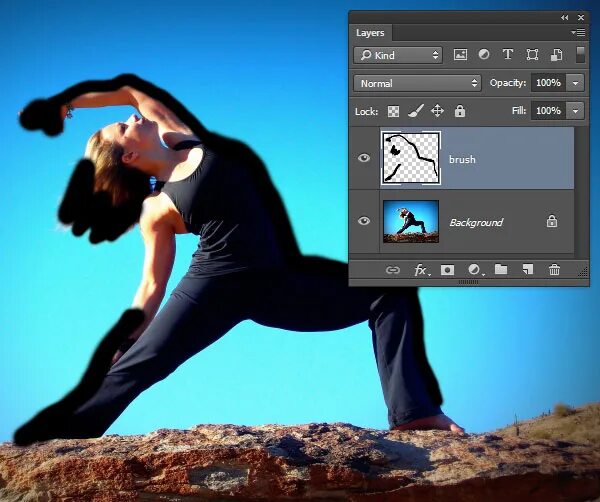Image resolution: width=600 pixels, height=502 pixels.
Task: Open the Layers panel flyout menu
Action: pyautogui.click(x=579, y=33)
